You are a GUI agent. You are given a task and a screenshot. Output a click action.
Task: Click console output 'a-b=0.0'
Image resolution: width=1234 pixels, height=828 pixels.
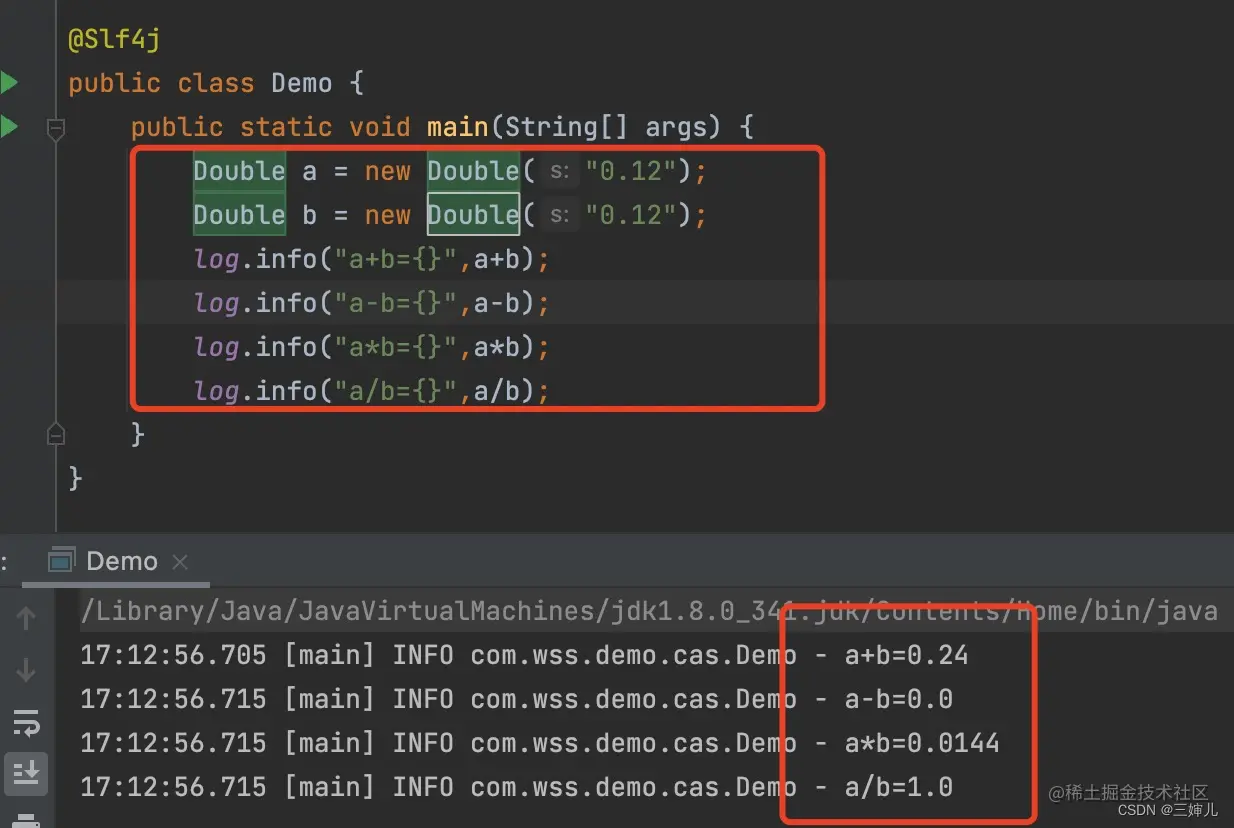898,699
